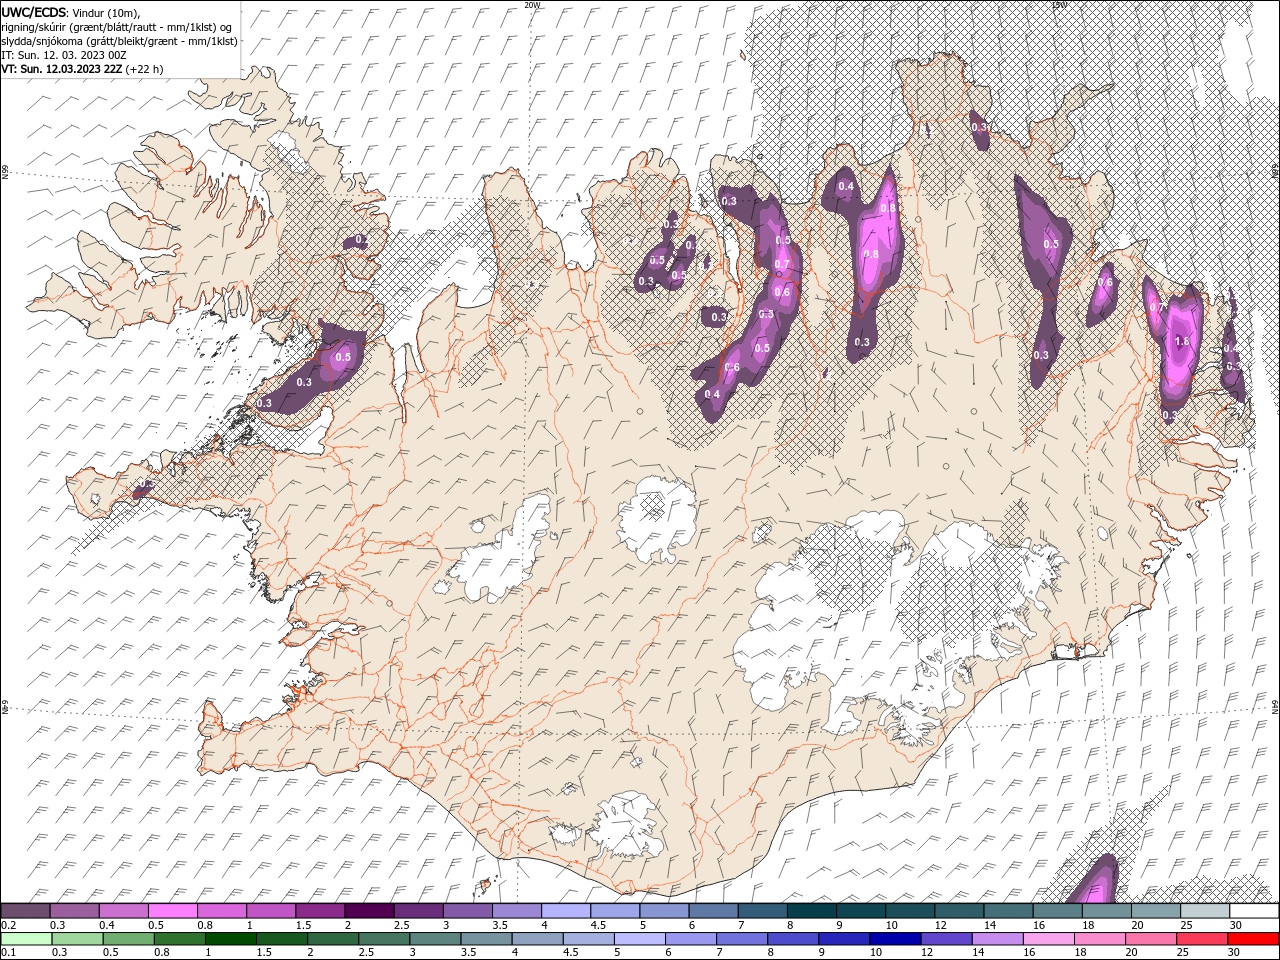Click the '(+22 h)' forecast offset text
The width and height of the screenshot is (1280, 960).
(x=144, y=69)
